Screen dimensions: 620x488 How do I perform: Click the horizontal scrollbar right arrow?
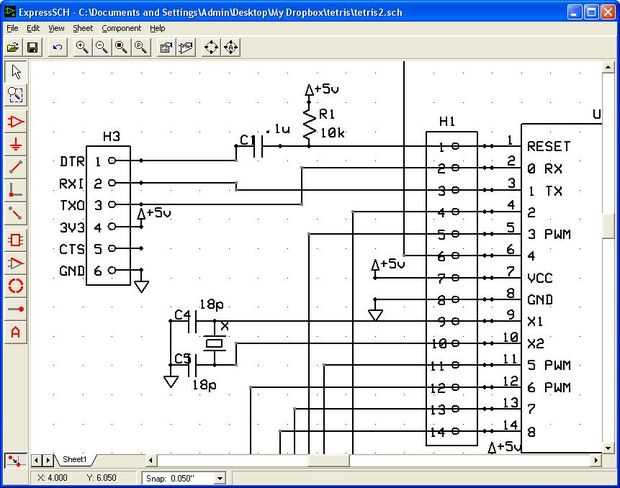596,460
